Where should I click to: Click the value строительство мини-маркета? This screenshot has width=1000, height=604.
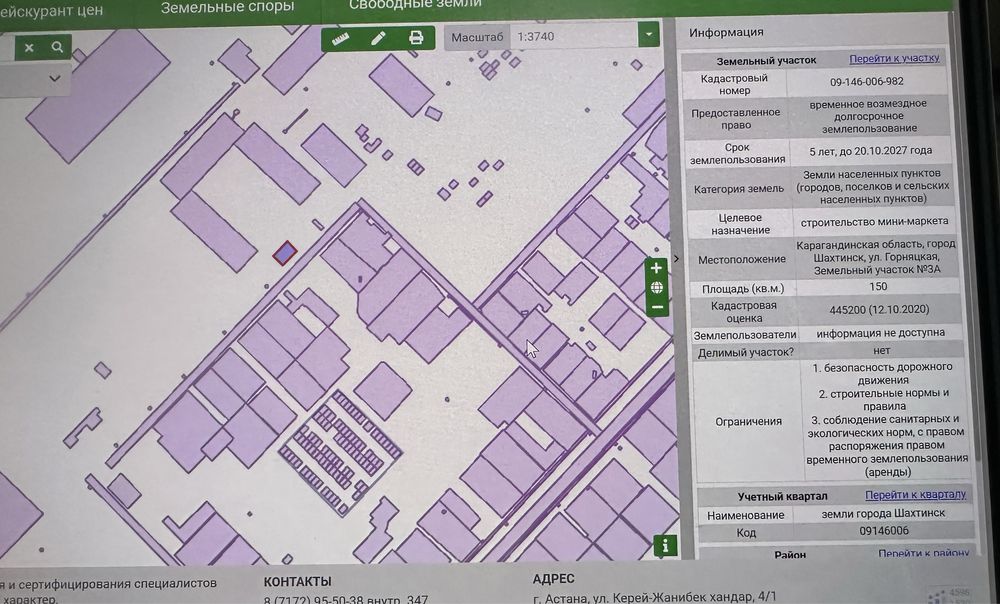pos(874,222)
